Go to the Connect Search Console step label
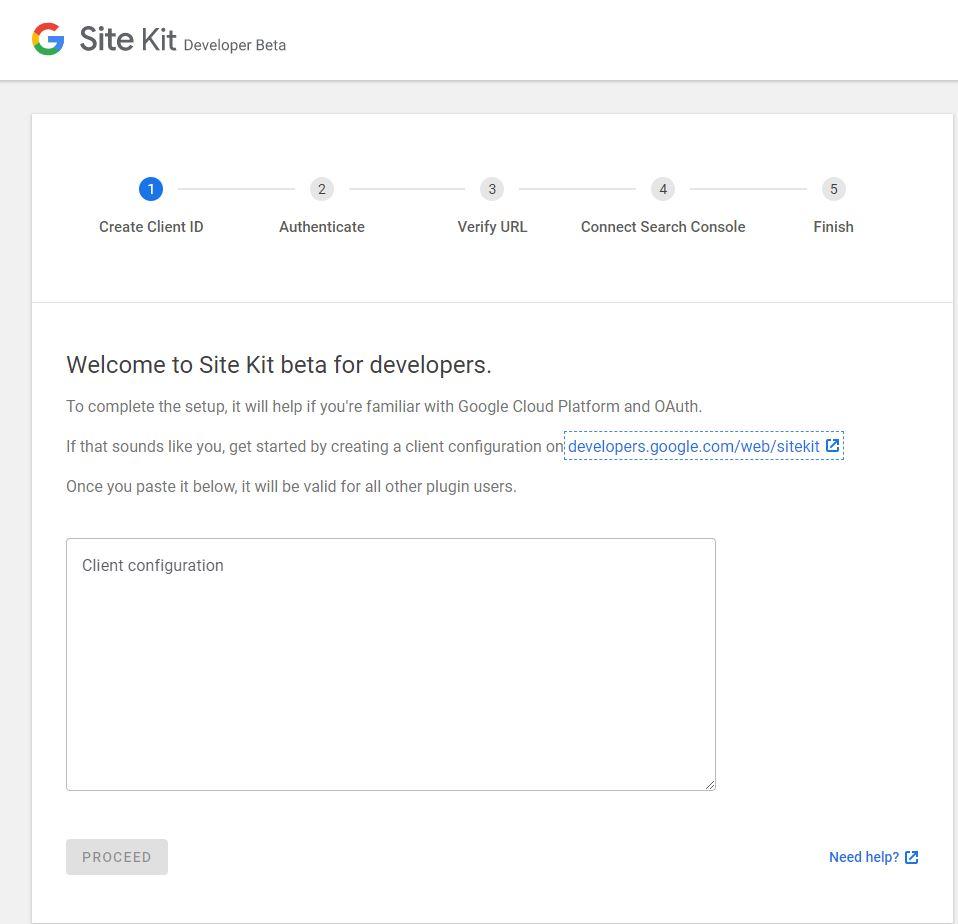 pos(663,227)
